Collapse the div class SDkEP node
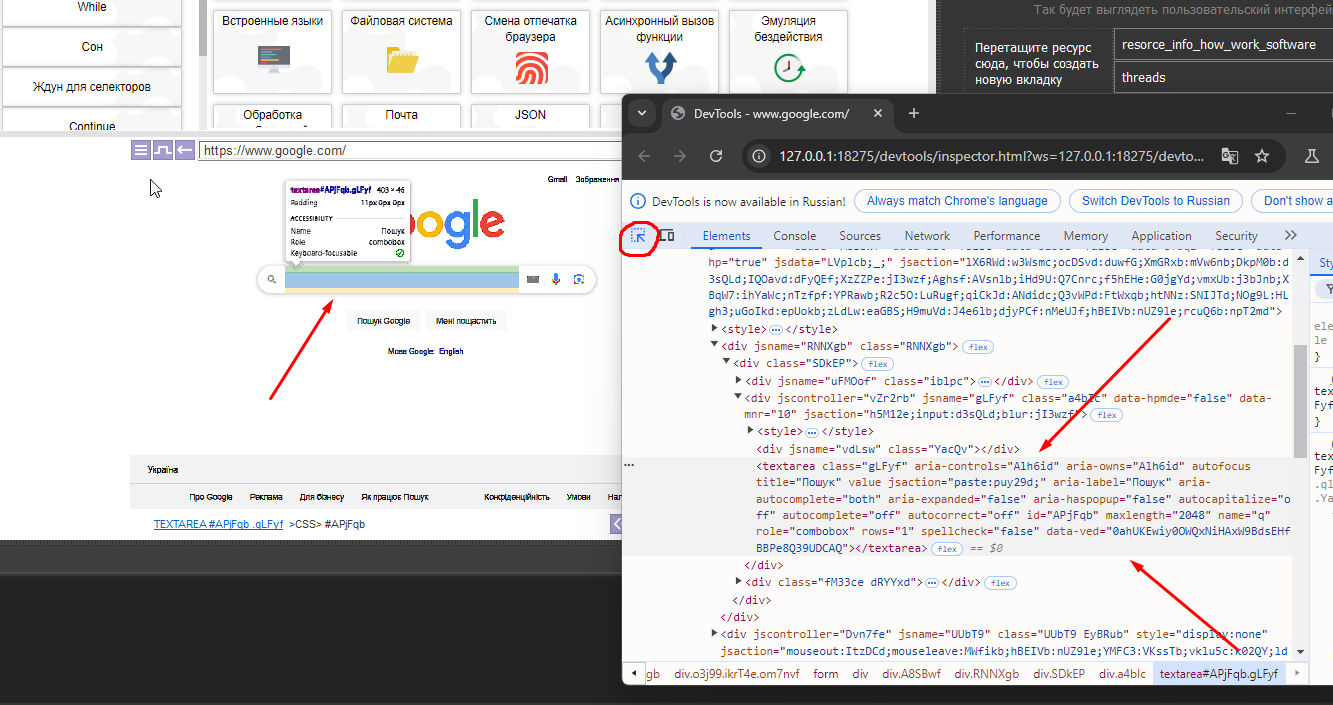The width and height of the screenshot is (1333, 705). point(728,362)
